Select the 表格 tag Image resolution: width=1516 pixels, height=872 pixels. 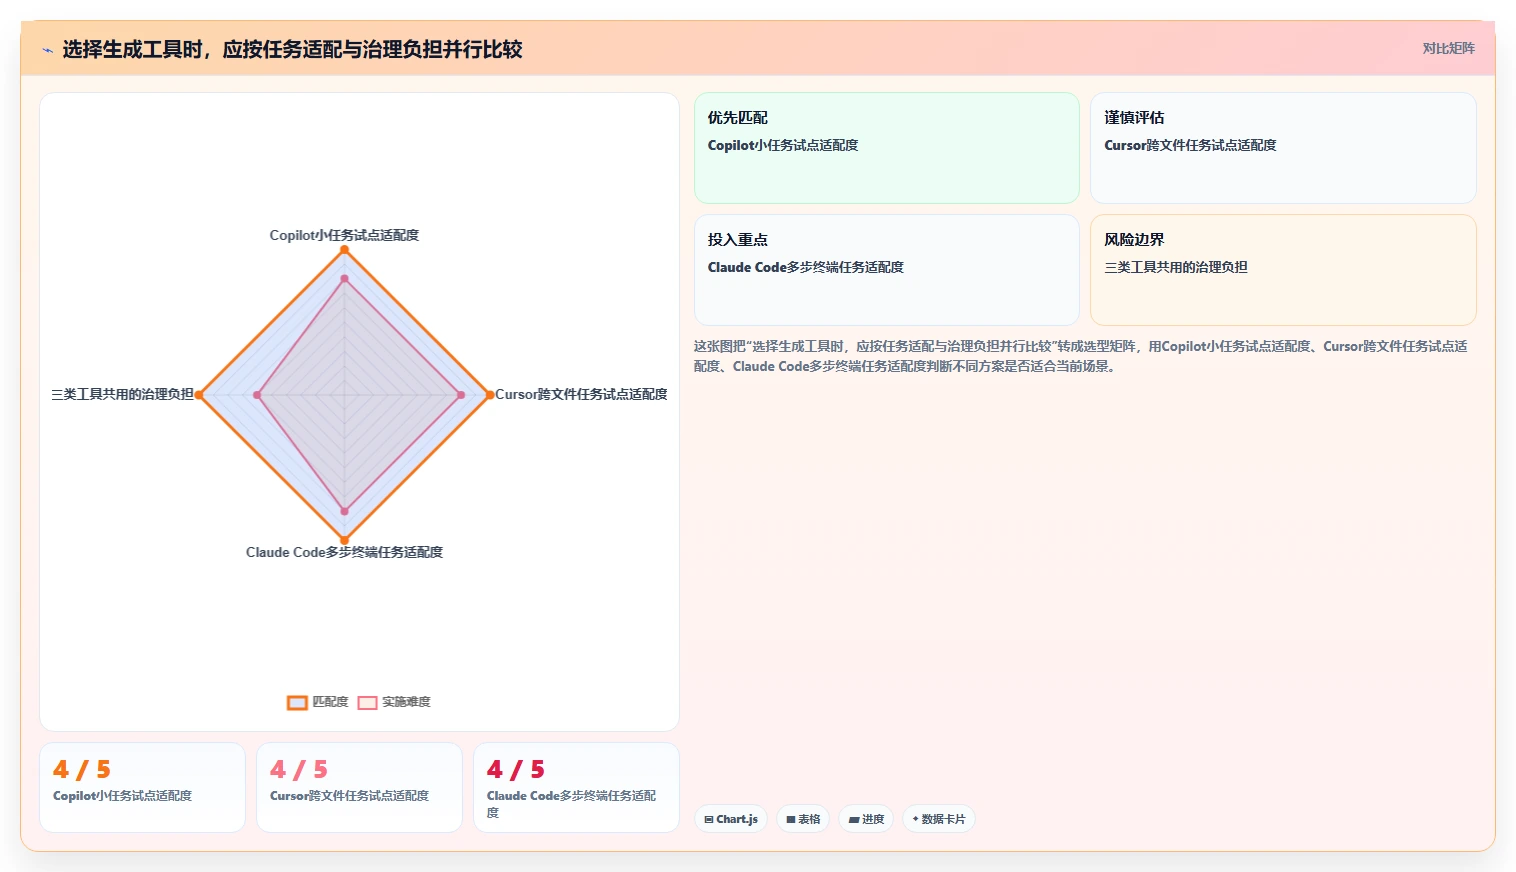803,819
